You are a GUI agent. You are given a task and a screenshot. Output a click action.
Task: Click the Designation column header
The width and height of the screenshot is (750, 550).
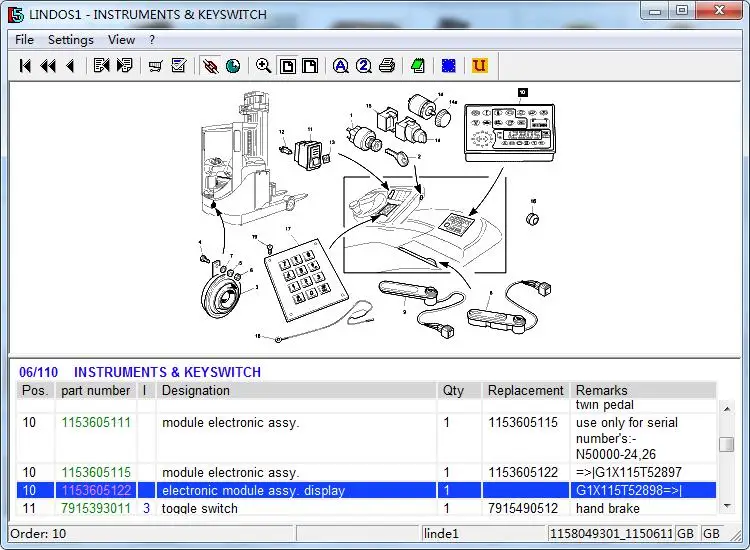click(296, 390)
